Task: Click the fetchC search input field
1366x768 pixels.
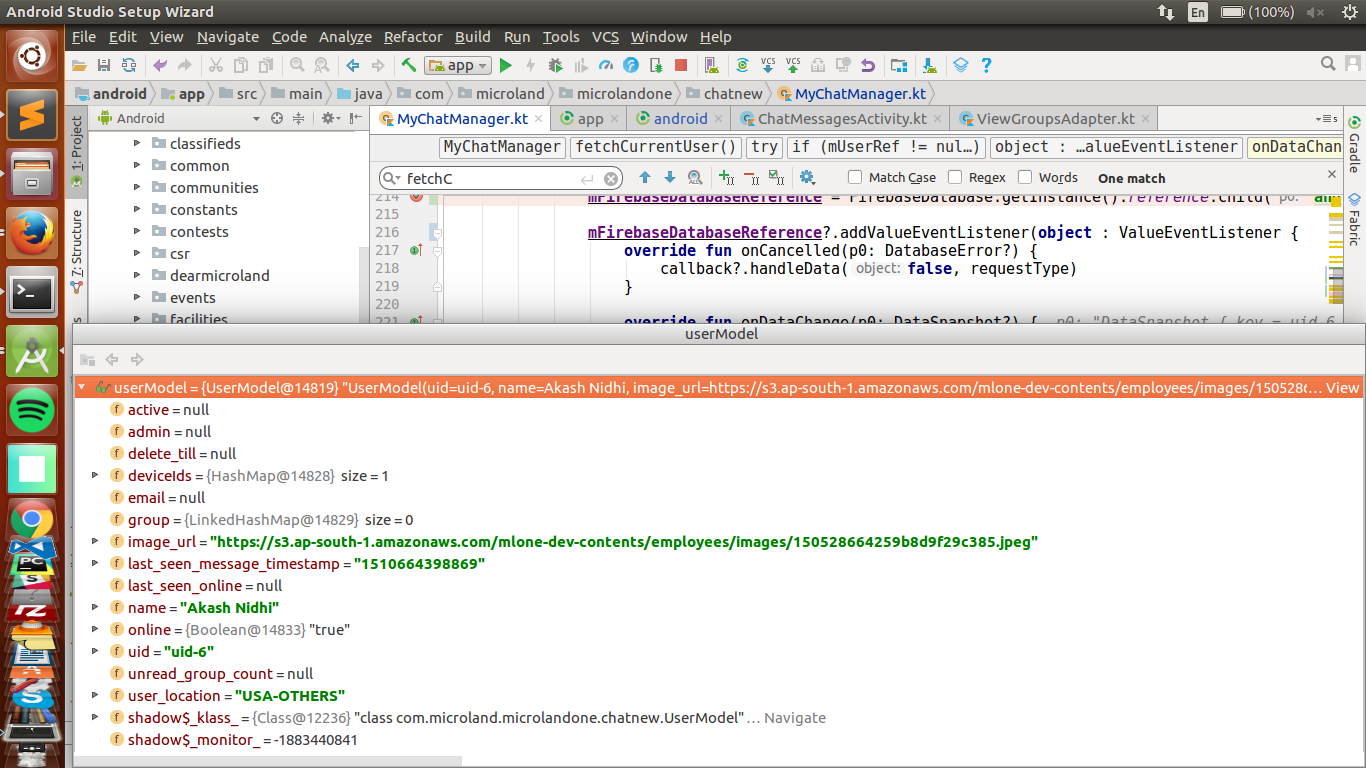Action: tap(500, 179)
